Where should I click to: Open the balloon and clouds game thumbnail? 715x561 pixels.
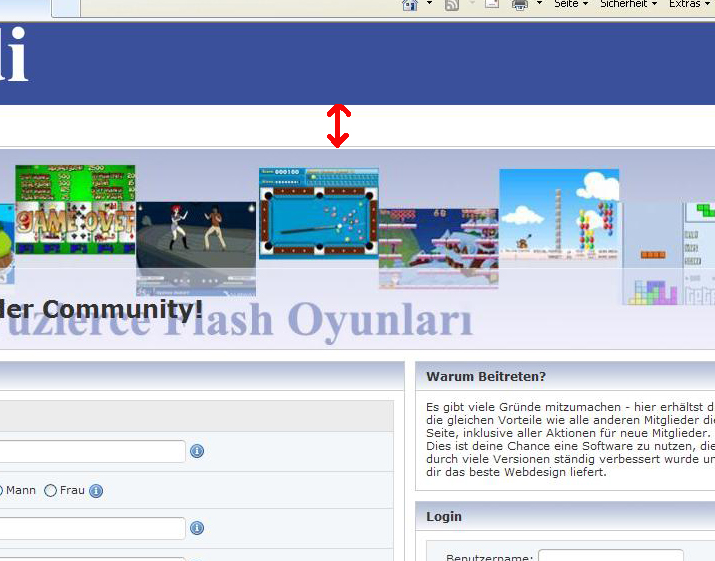point(559,215)
